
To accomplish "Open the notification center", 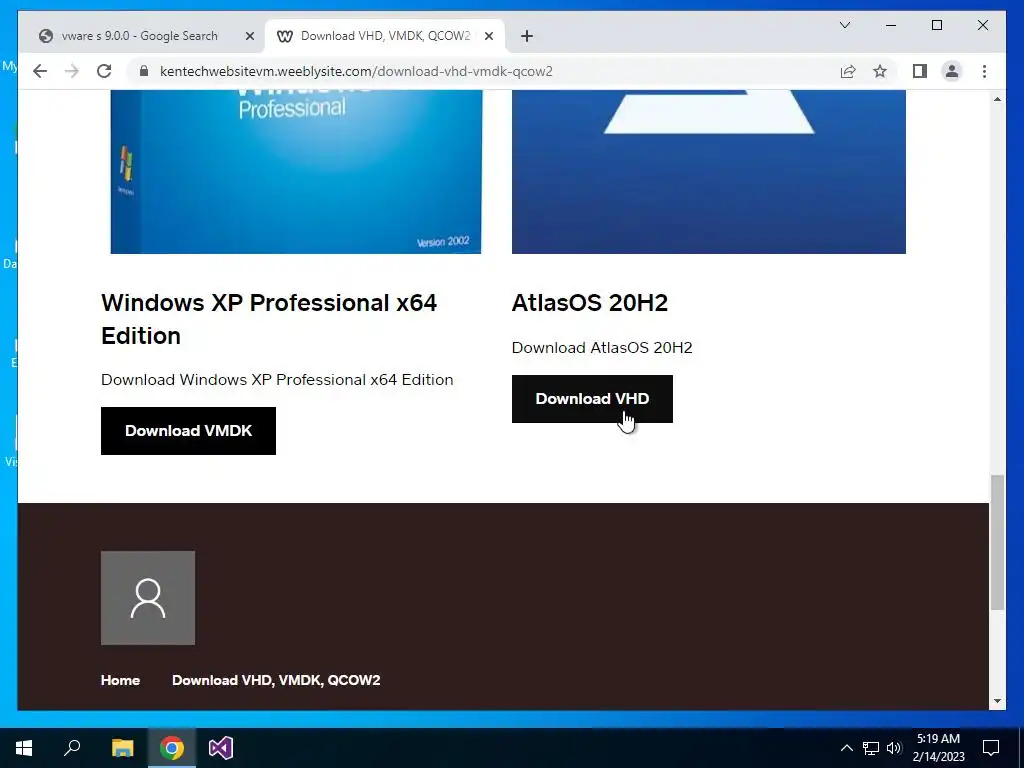I will [x=991, y=748].
